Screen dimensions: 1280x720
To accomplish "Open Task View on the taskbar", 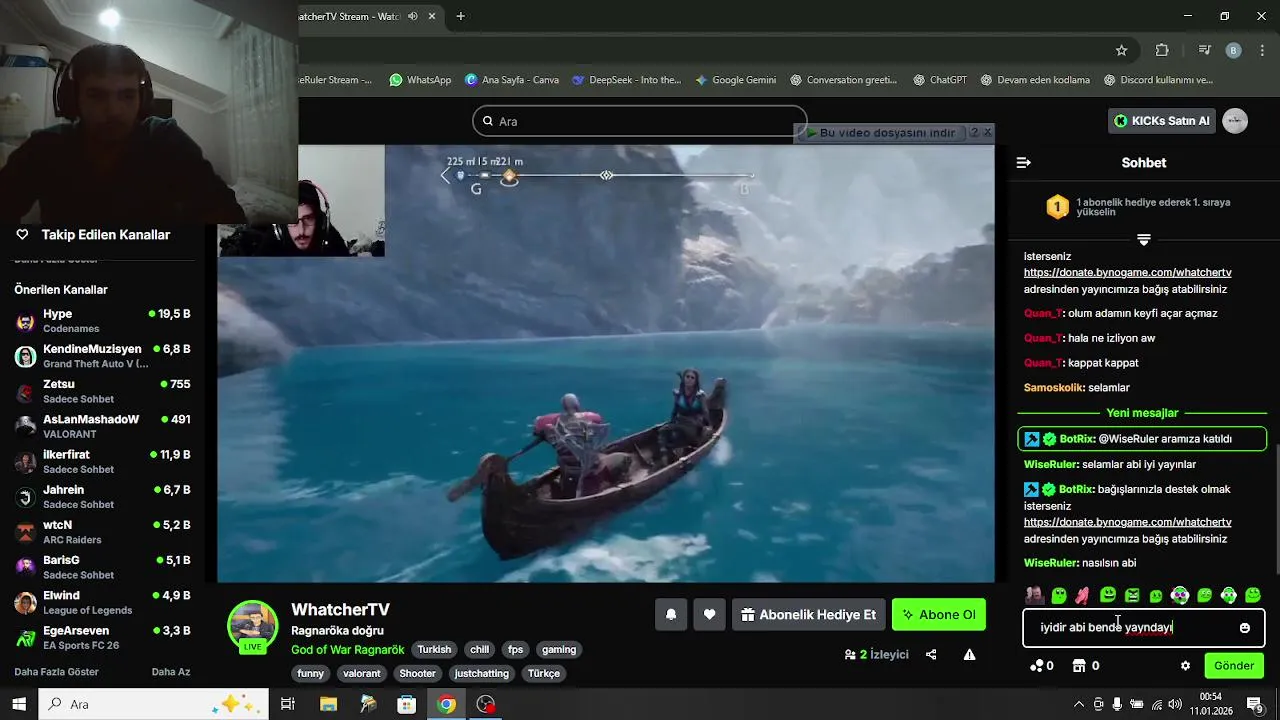I will click(x=288, y=704).
